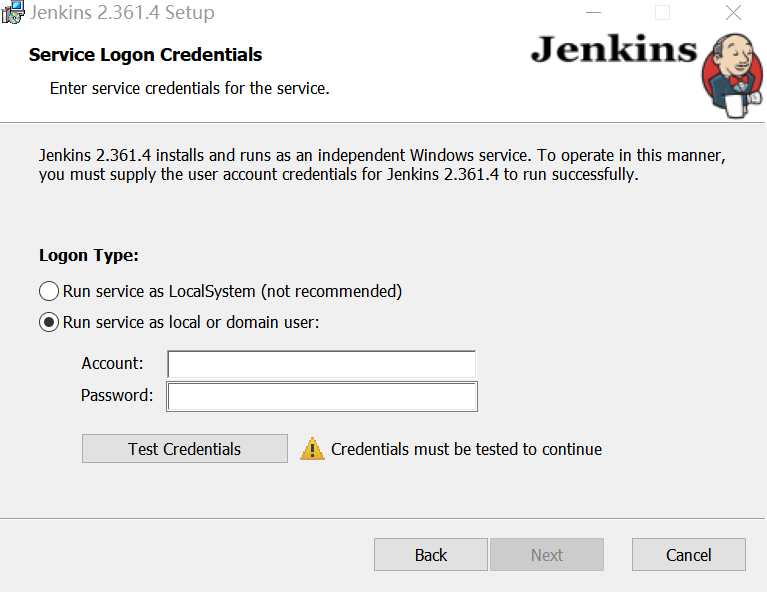
Task: Click the Jenkins 2.361.4 Setup title text
Action: [x=122, y=13]
